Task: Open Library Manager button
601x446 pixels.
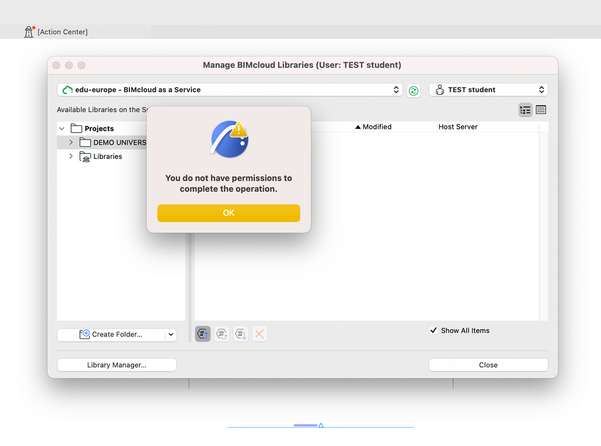Action: (x=117, y=365)
